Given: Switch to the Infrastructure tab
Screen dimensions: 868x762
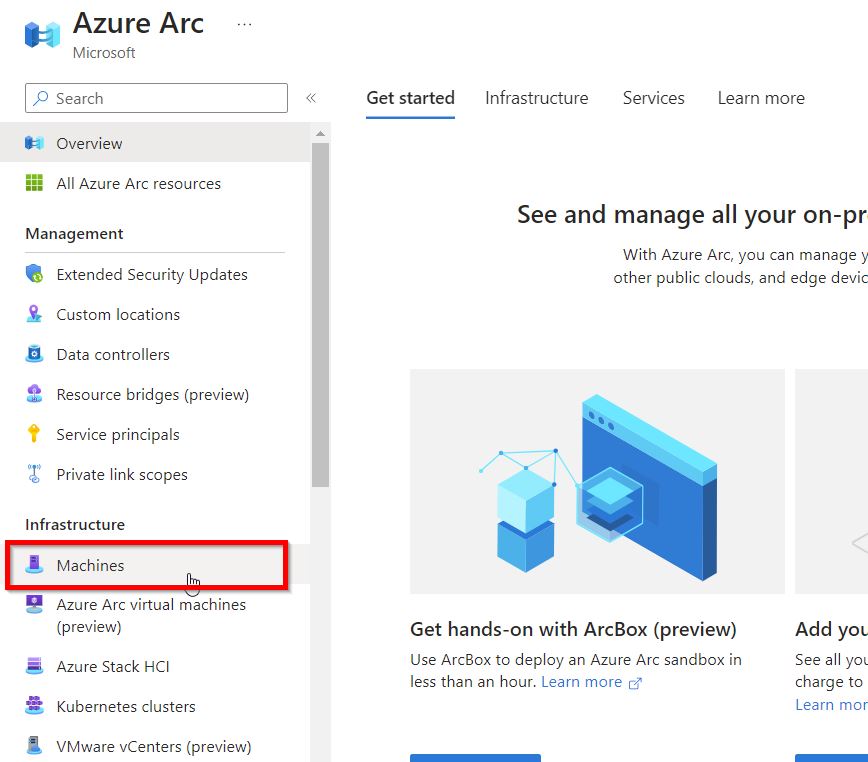Looking at the screenshot, I should pos(536,98).
